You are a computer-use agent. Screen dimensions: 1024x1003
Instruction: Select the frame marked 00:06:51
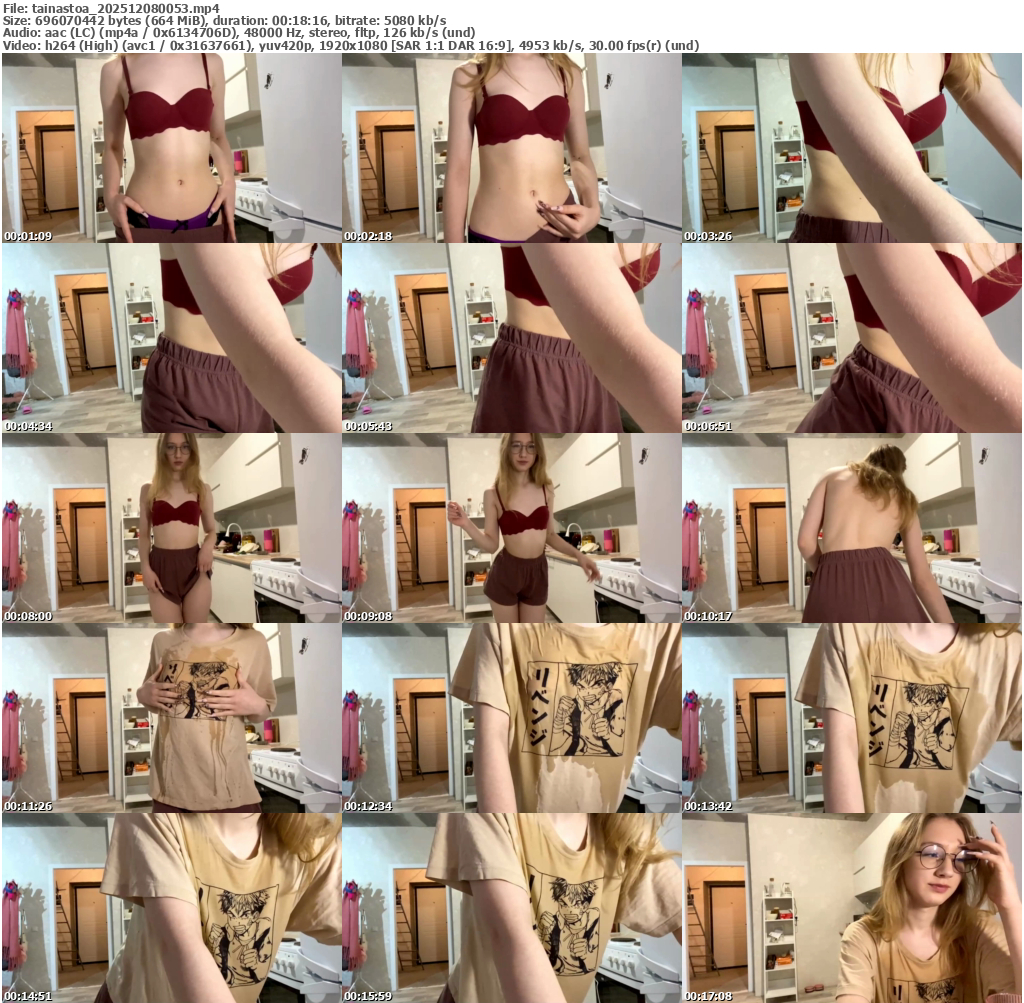(852, 338)
